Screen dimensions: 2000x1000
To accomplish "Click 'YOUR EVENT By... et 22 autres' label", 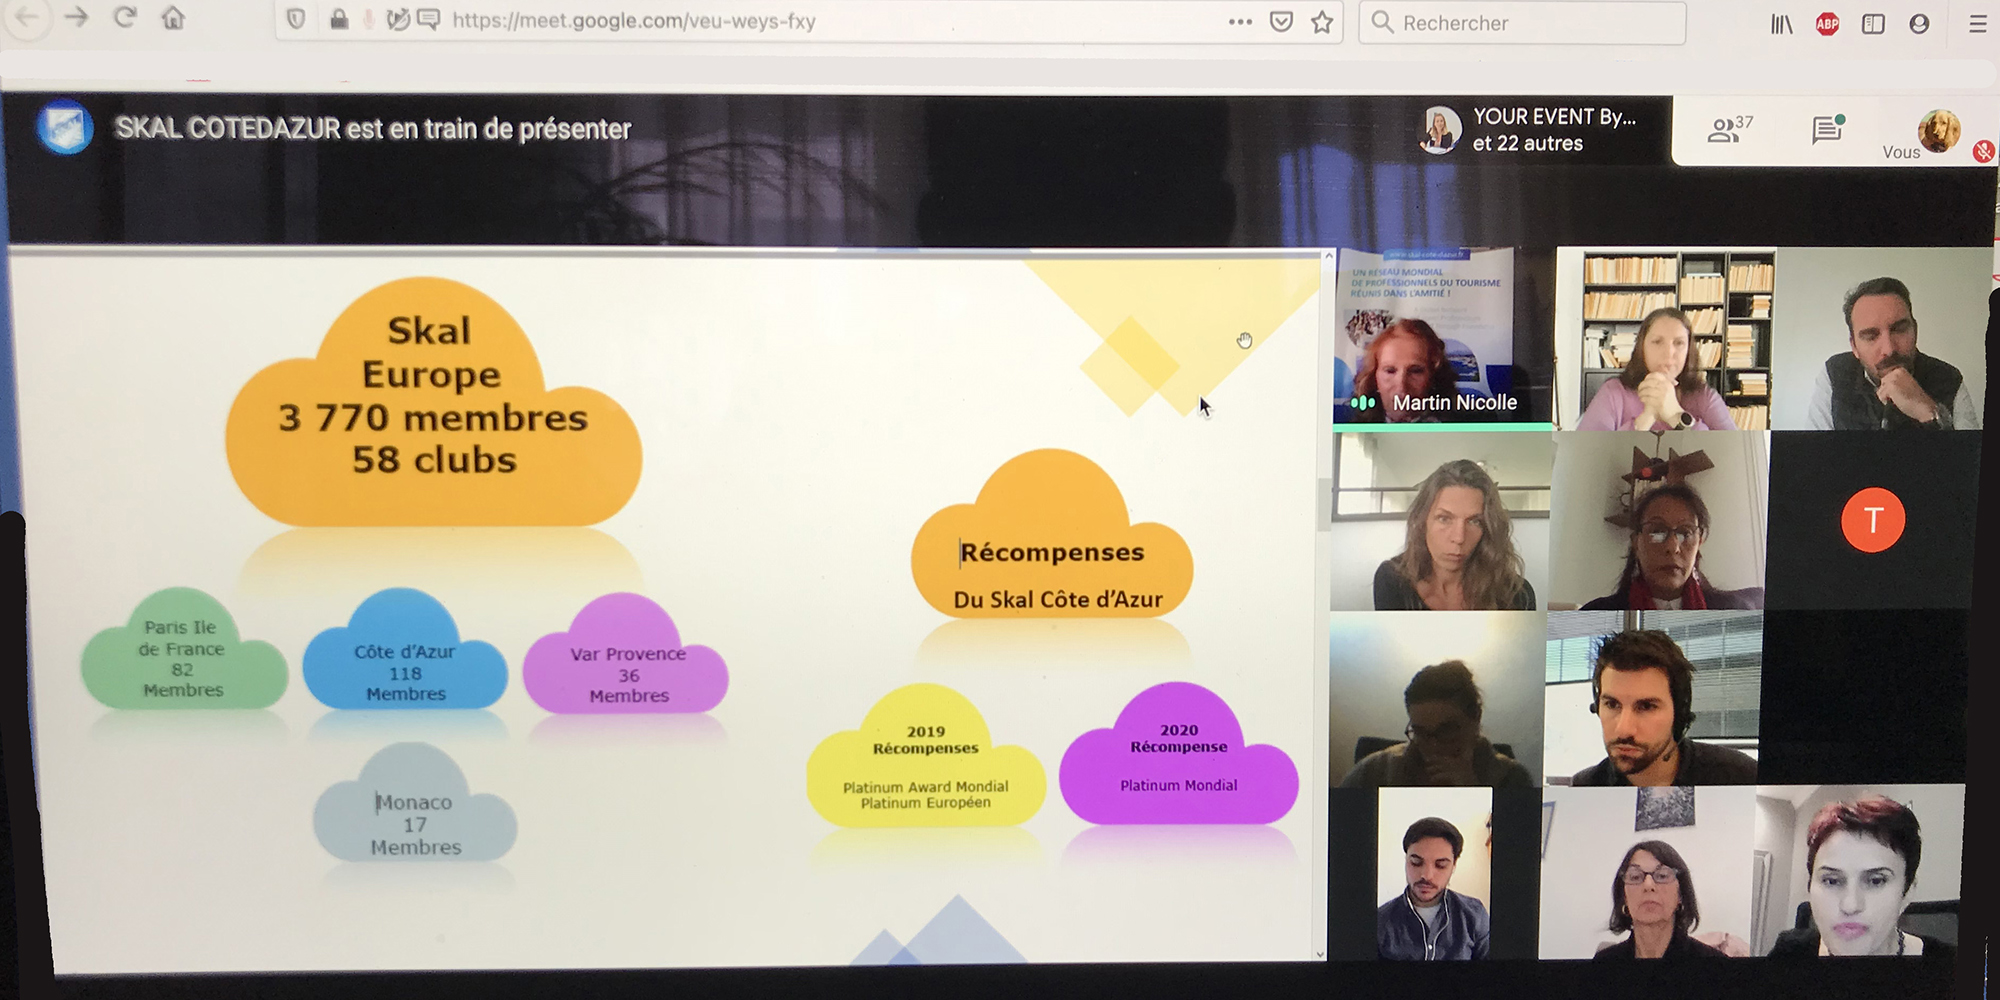I will pos(1554,130).
